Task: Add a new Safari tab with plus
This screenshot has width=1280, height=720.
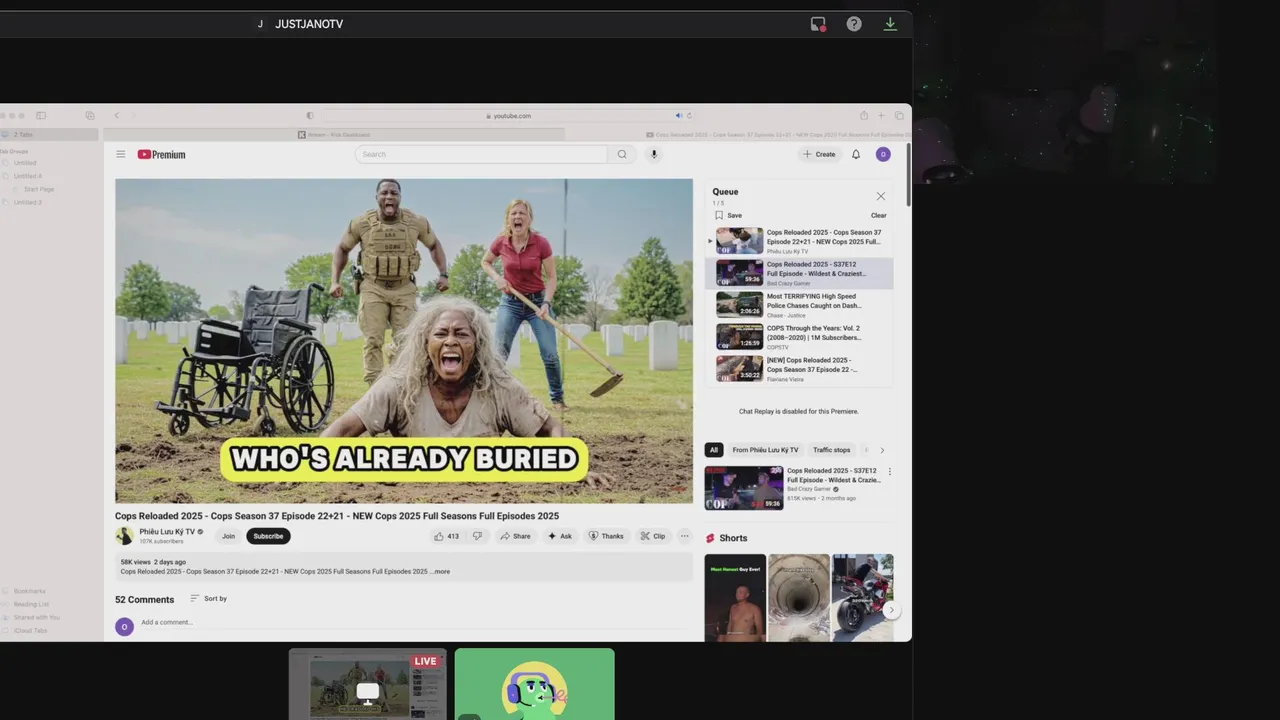Action: point(881,116)
